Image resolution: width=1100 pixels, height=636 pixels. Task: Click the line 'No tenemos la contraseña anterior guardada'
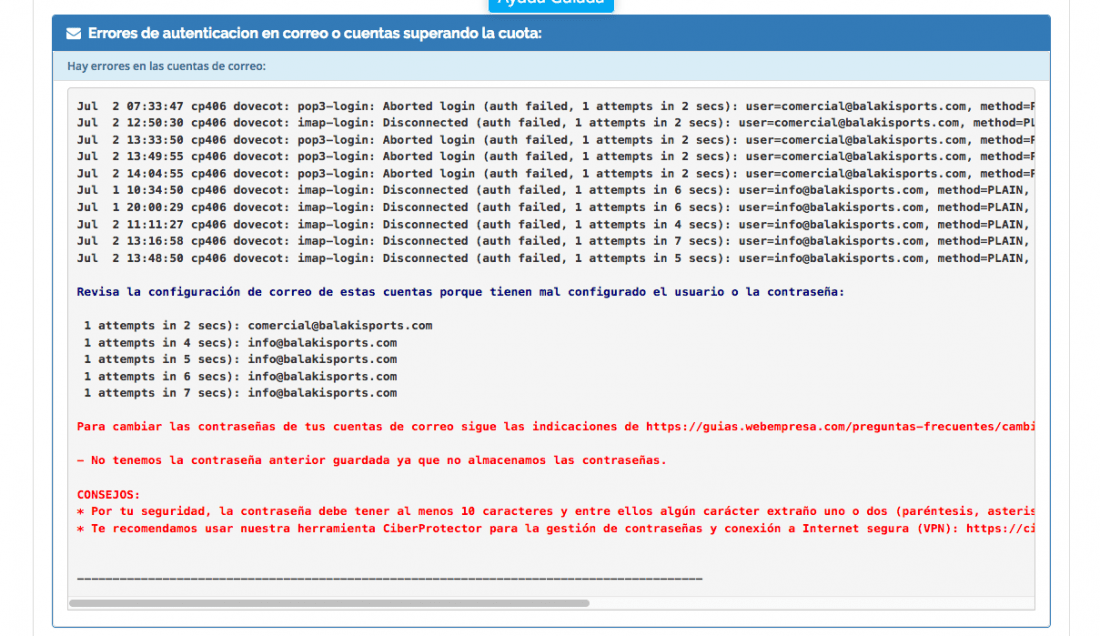click(x=372, y=461)
